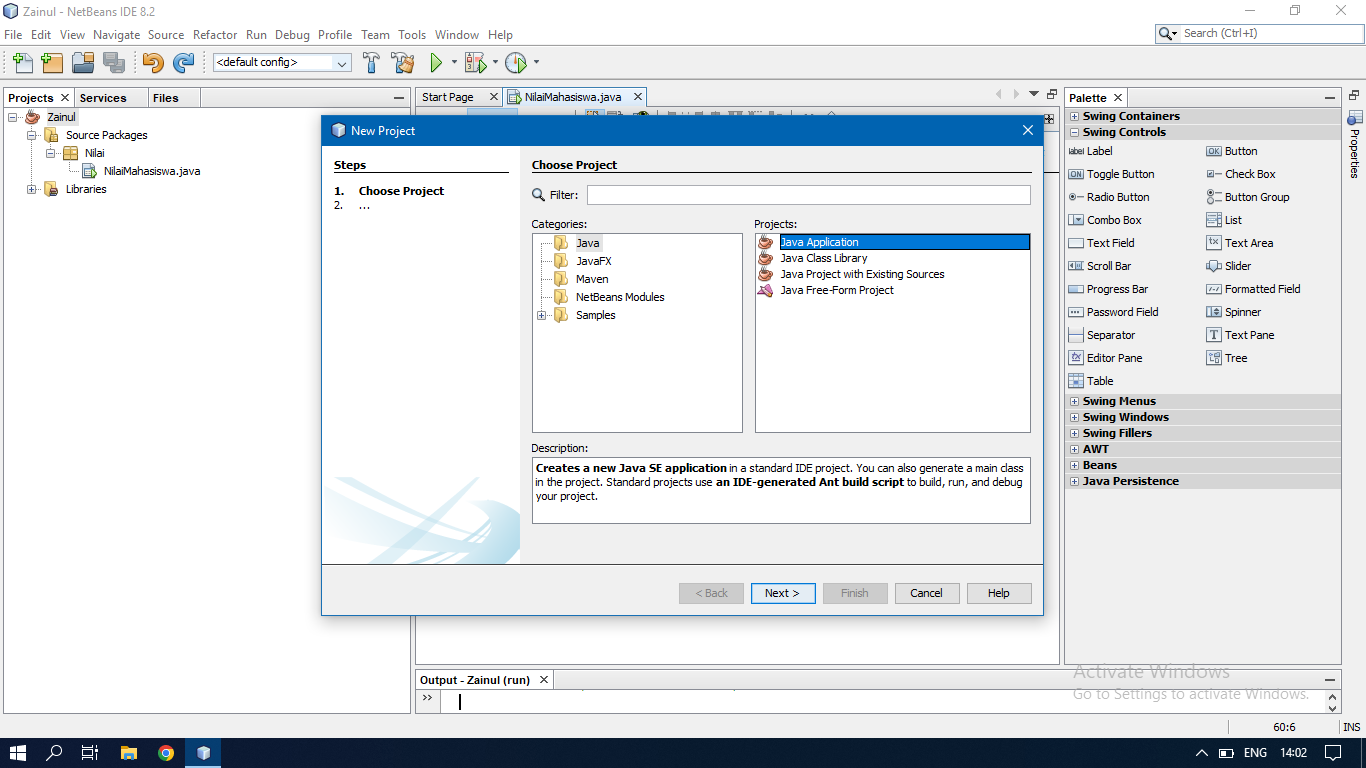Select Combo Box in the palette

pos(1105,220)
